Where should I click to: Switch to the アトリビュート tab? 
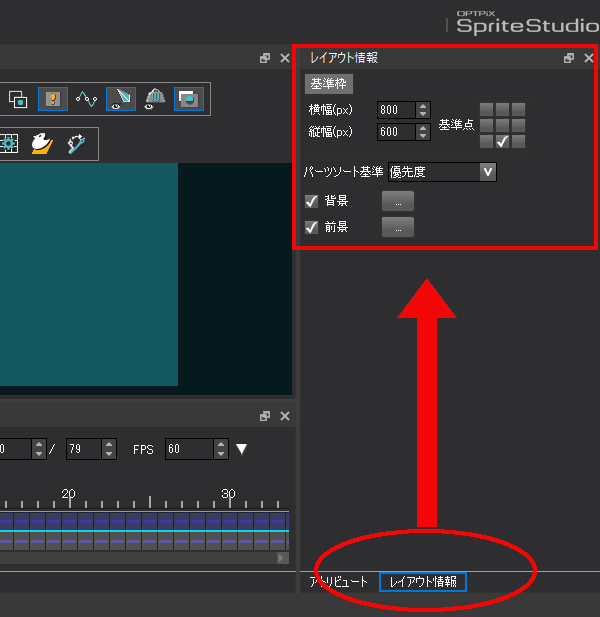pos(338,582)
